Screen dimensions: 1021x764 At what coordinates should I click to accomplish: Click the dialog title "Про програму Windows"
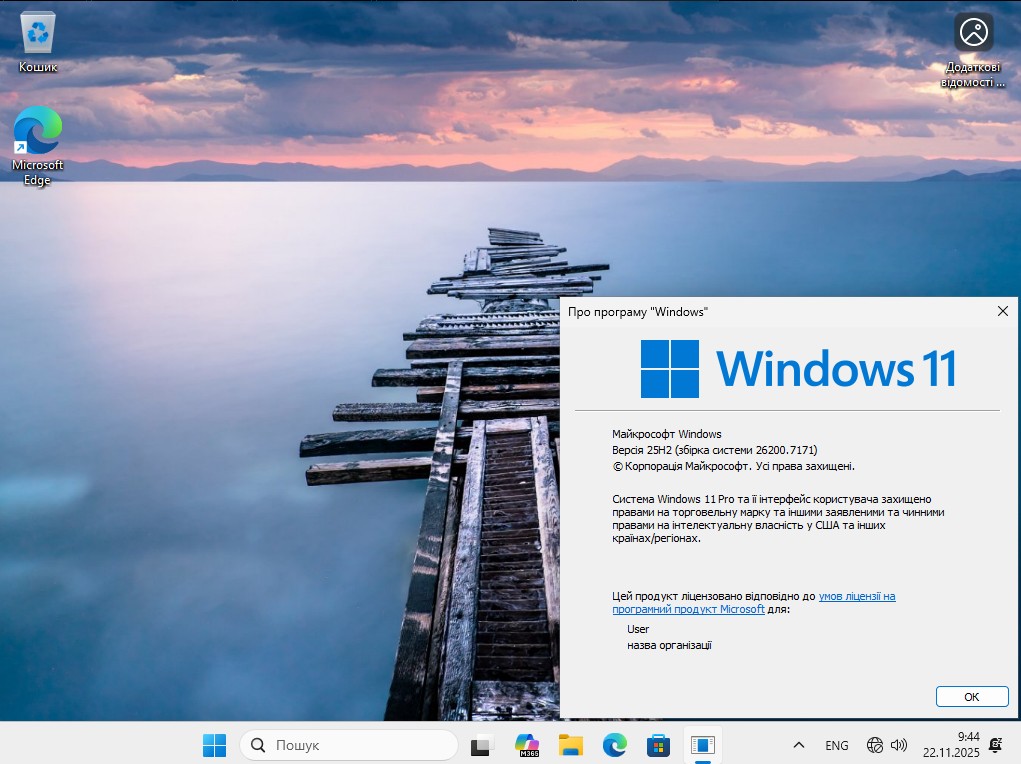click(x=637, y=312)
